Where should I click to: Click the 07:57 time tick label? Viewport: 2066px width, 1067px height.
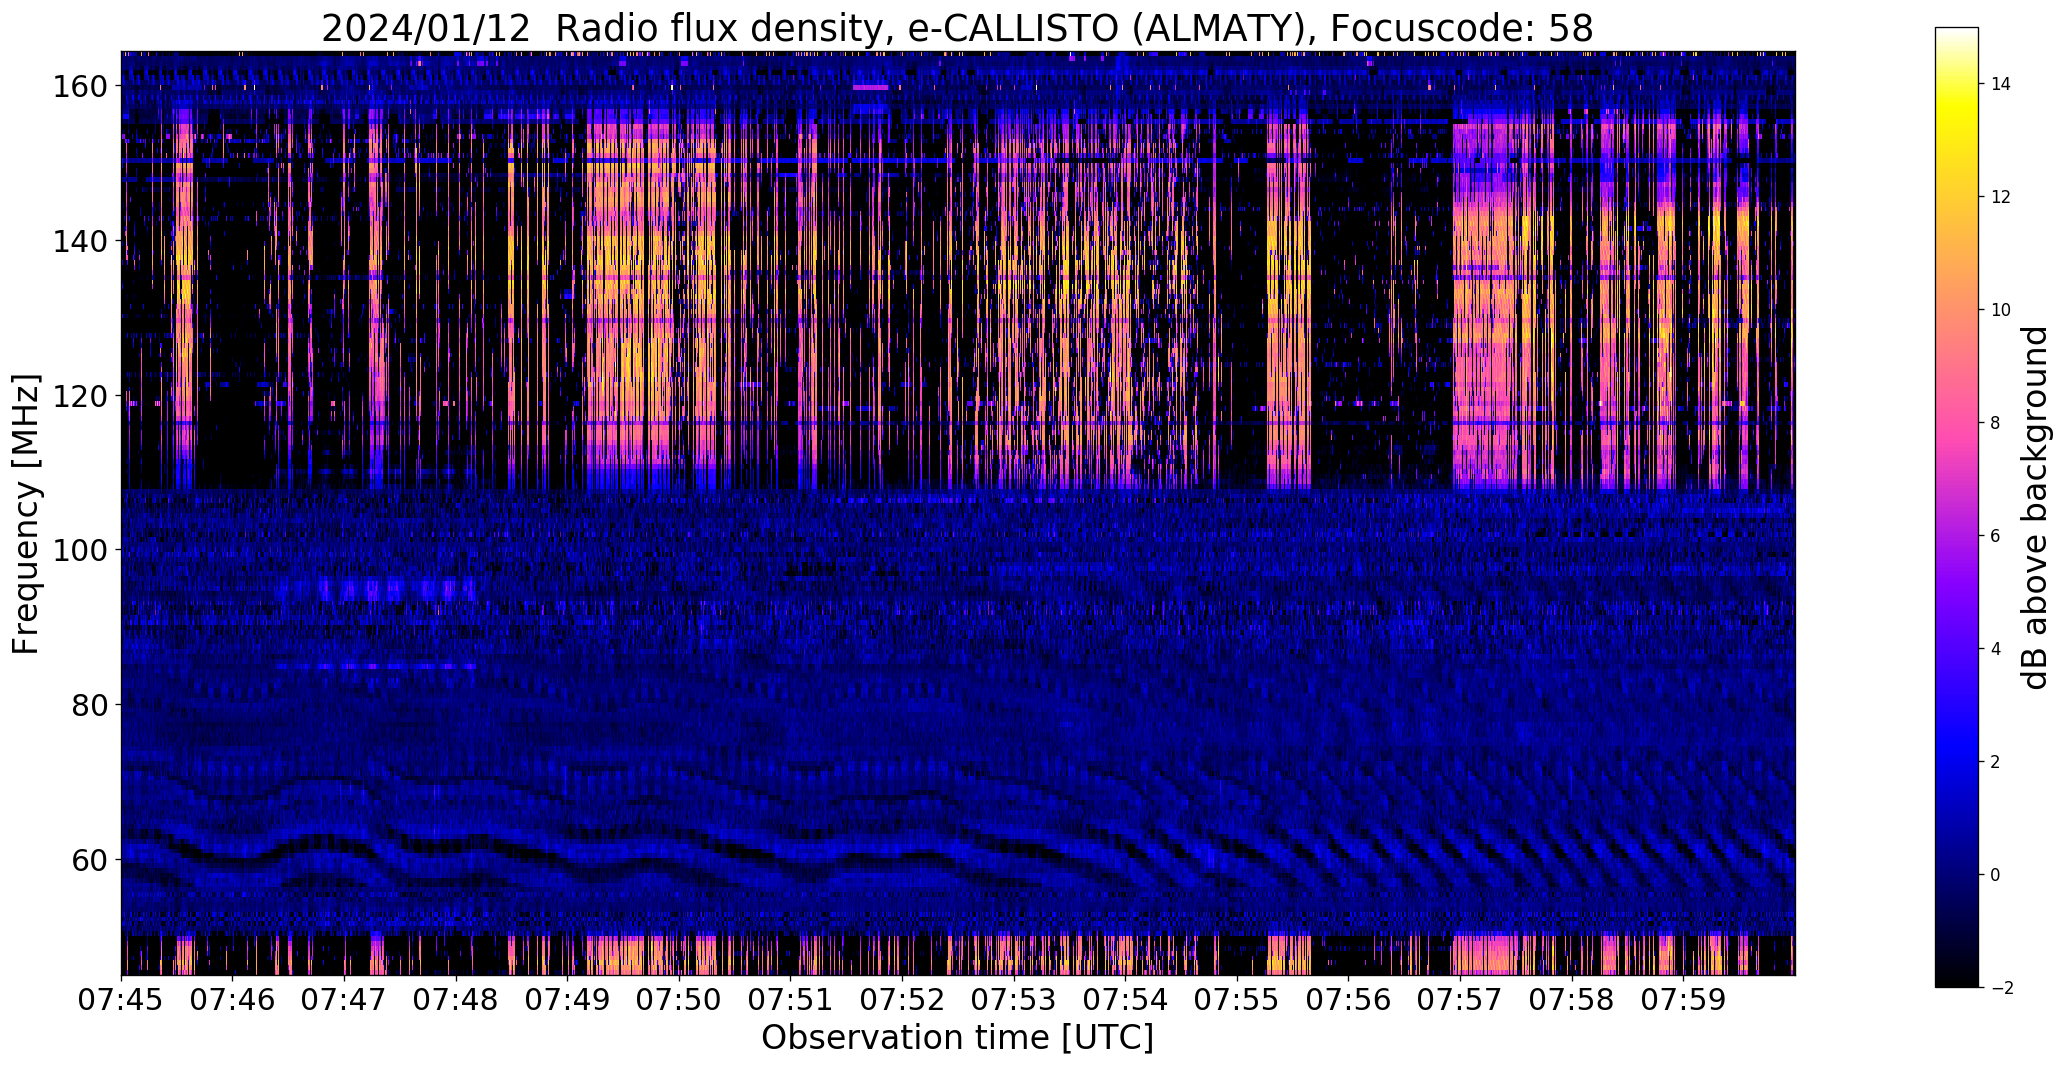click(1460, 999)
